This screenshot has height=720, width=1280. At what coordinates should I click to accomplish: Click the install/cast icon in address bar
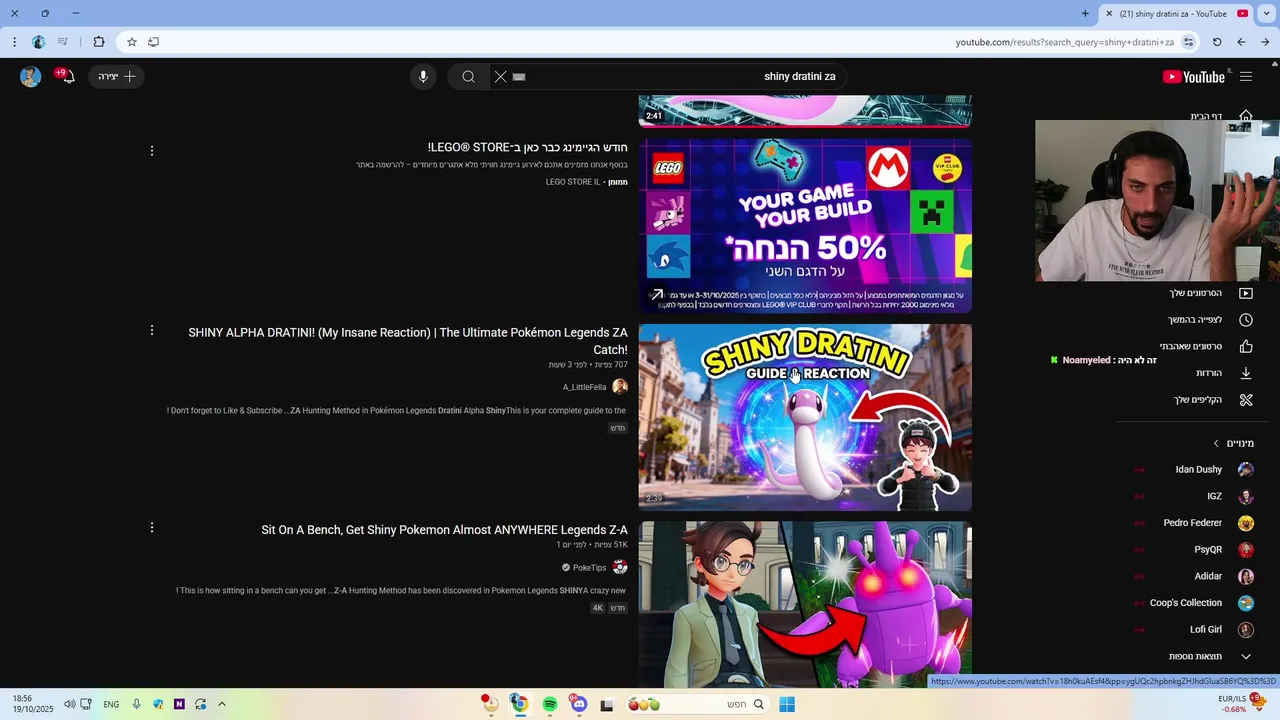click(x=153, y=42)
